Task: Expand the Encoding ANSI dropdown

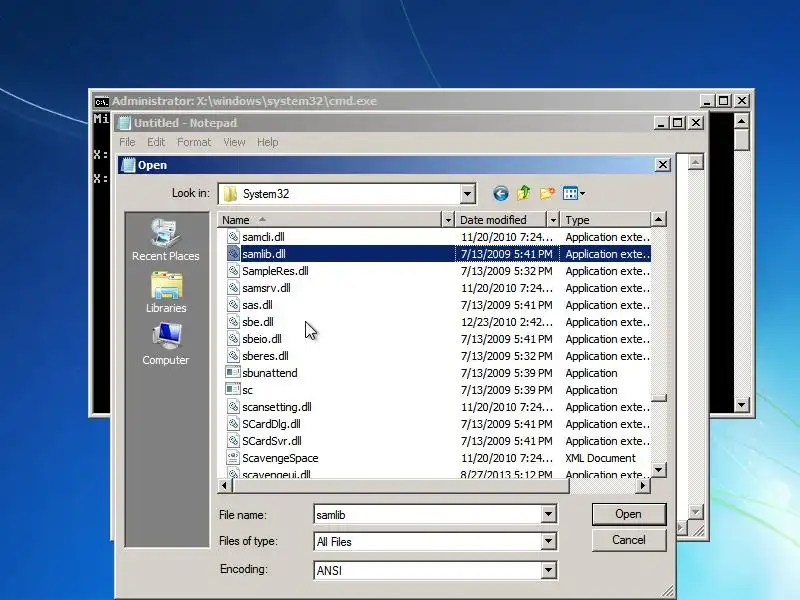Action: (x=548, y=570)
